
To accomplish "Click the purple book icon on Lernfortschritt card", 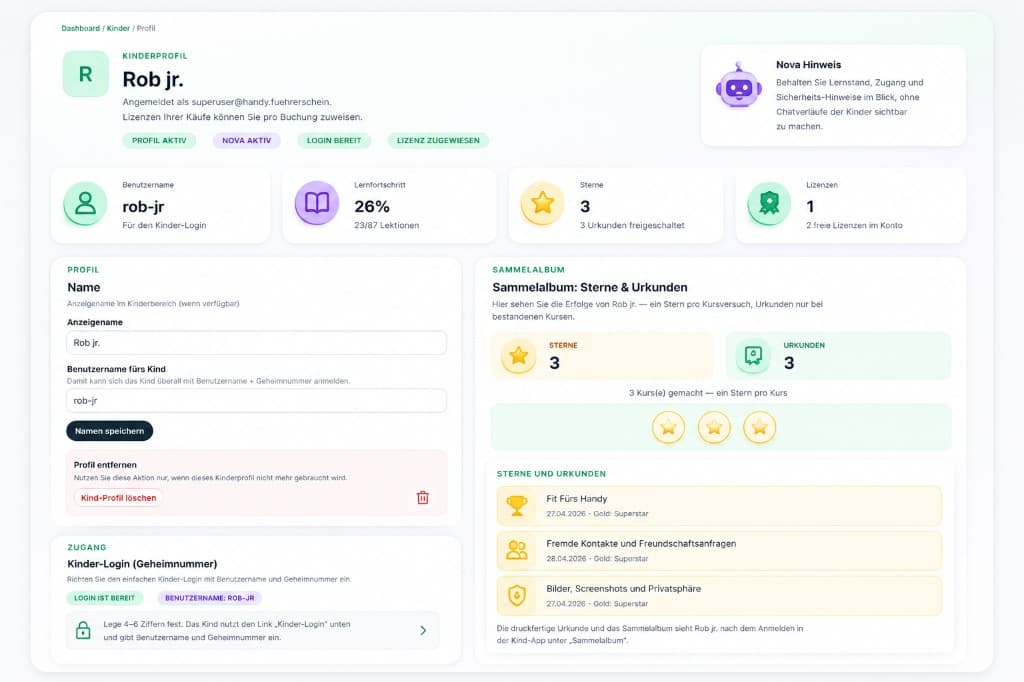I will pyautogui.click(x=315, y=205).
